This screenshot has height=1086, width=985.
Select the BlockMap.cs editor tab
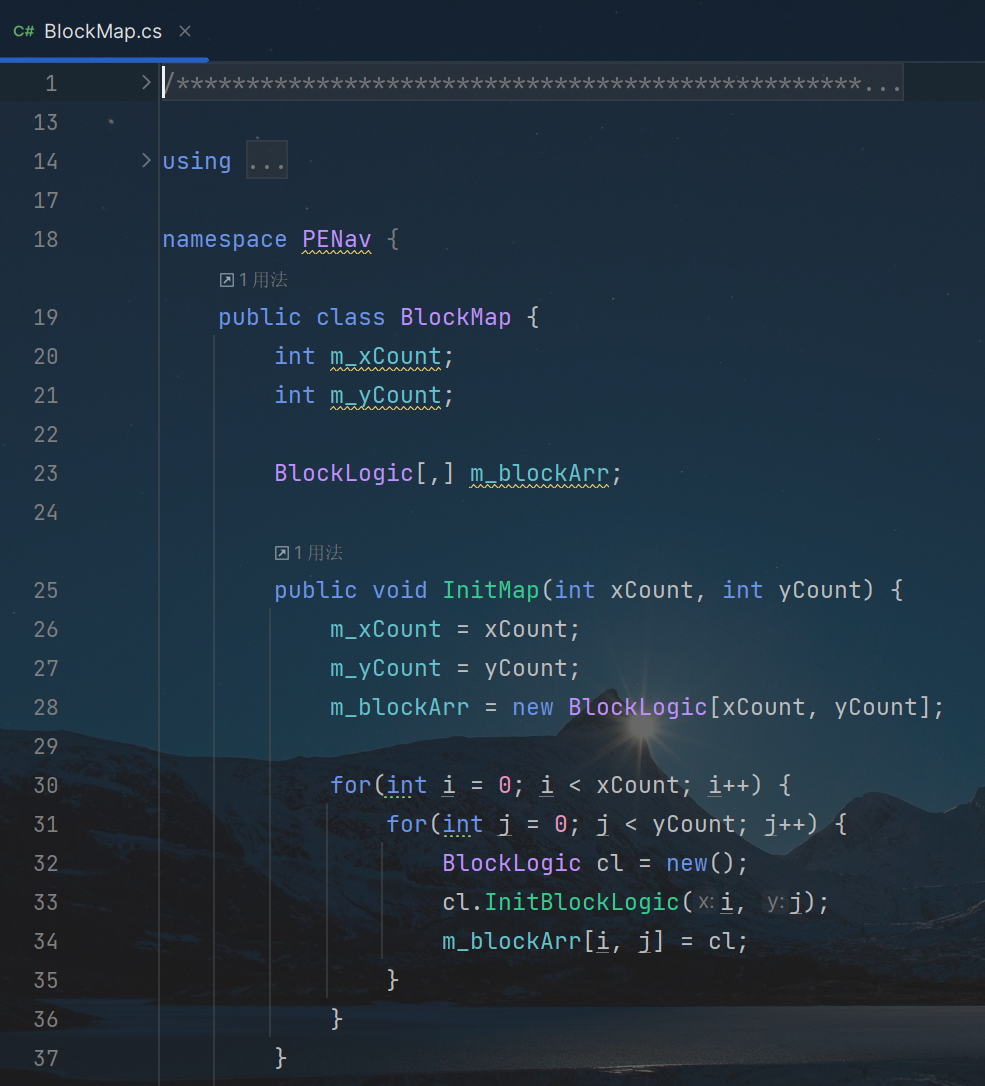[x=103, y=31]
